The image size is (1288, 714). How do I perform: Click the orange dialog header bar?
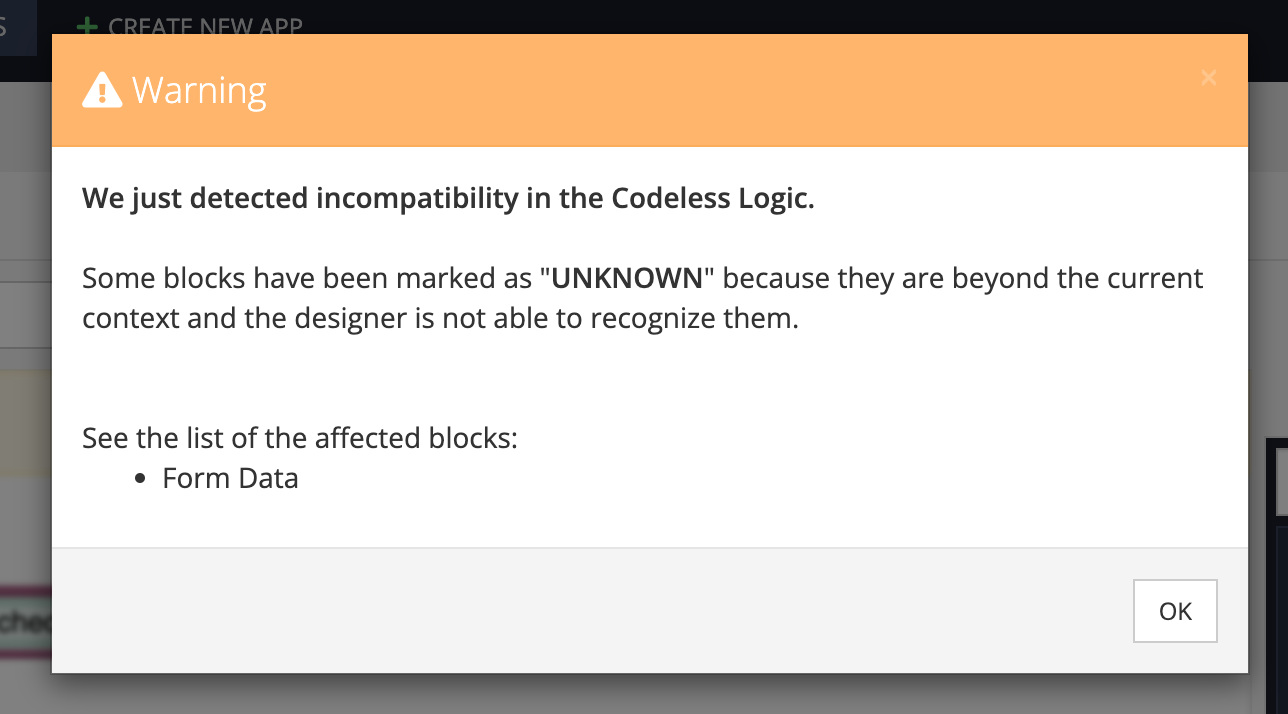click(650, 91)
